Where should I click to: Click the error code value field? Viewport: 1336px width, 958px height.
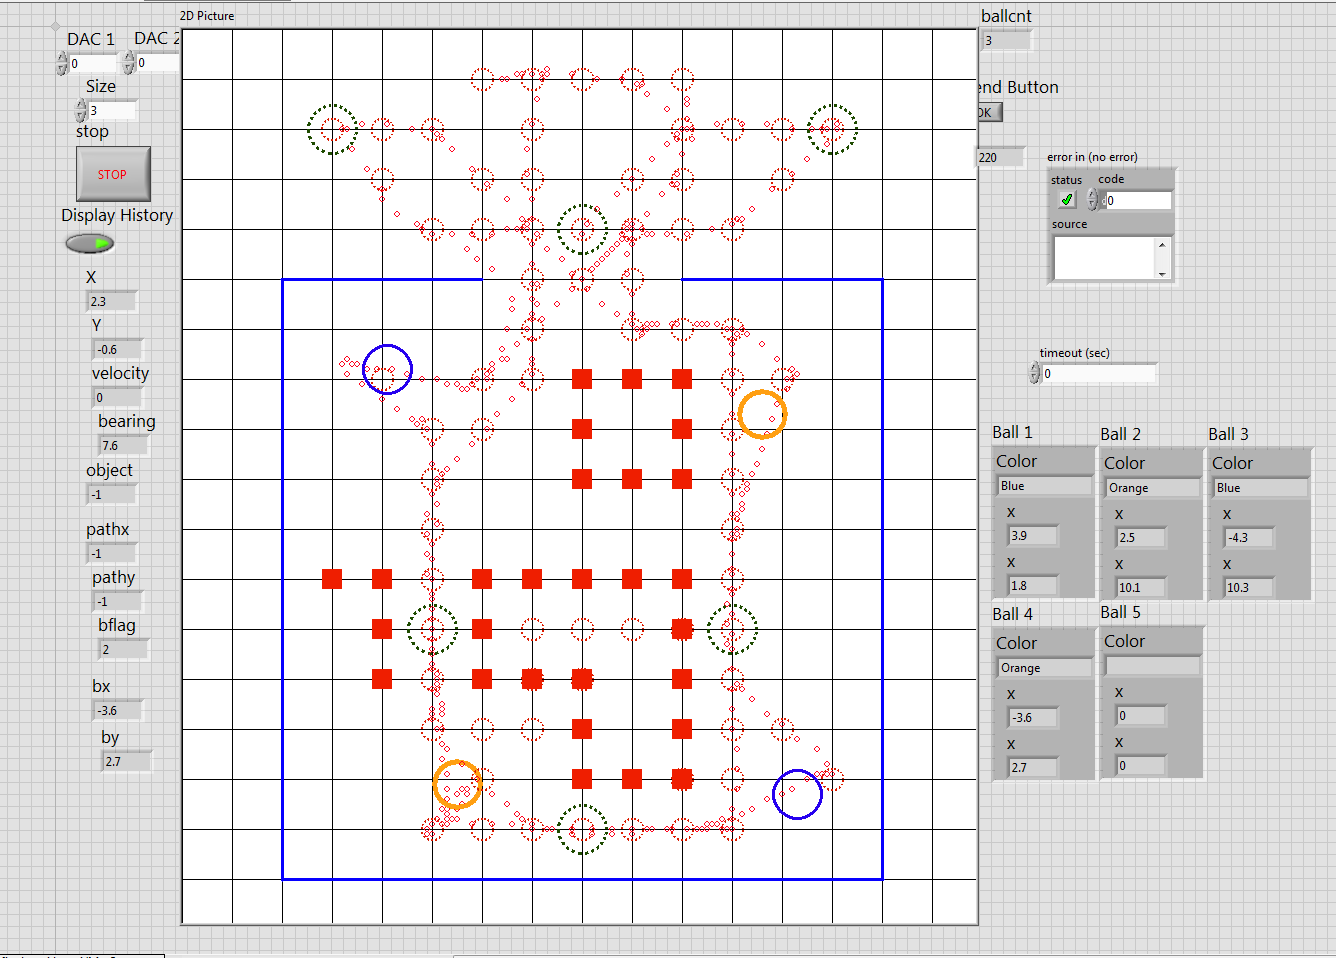pyautogui.click(x=1136, y=200)
